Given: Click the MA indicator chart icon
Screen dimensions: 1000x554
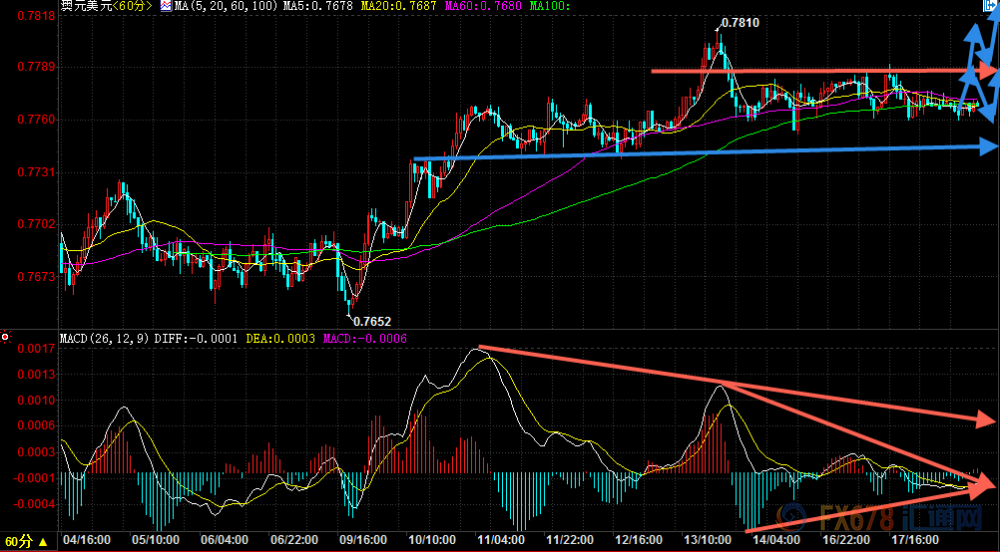Looking at the screenshot, I should click(166, 7).
